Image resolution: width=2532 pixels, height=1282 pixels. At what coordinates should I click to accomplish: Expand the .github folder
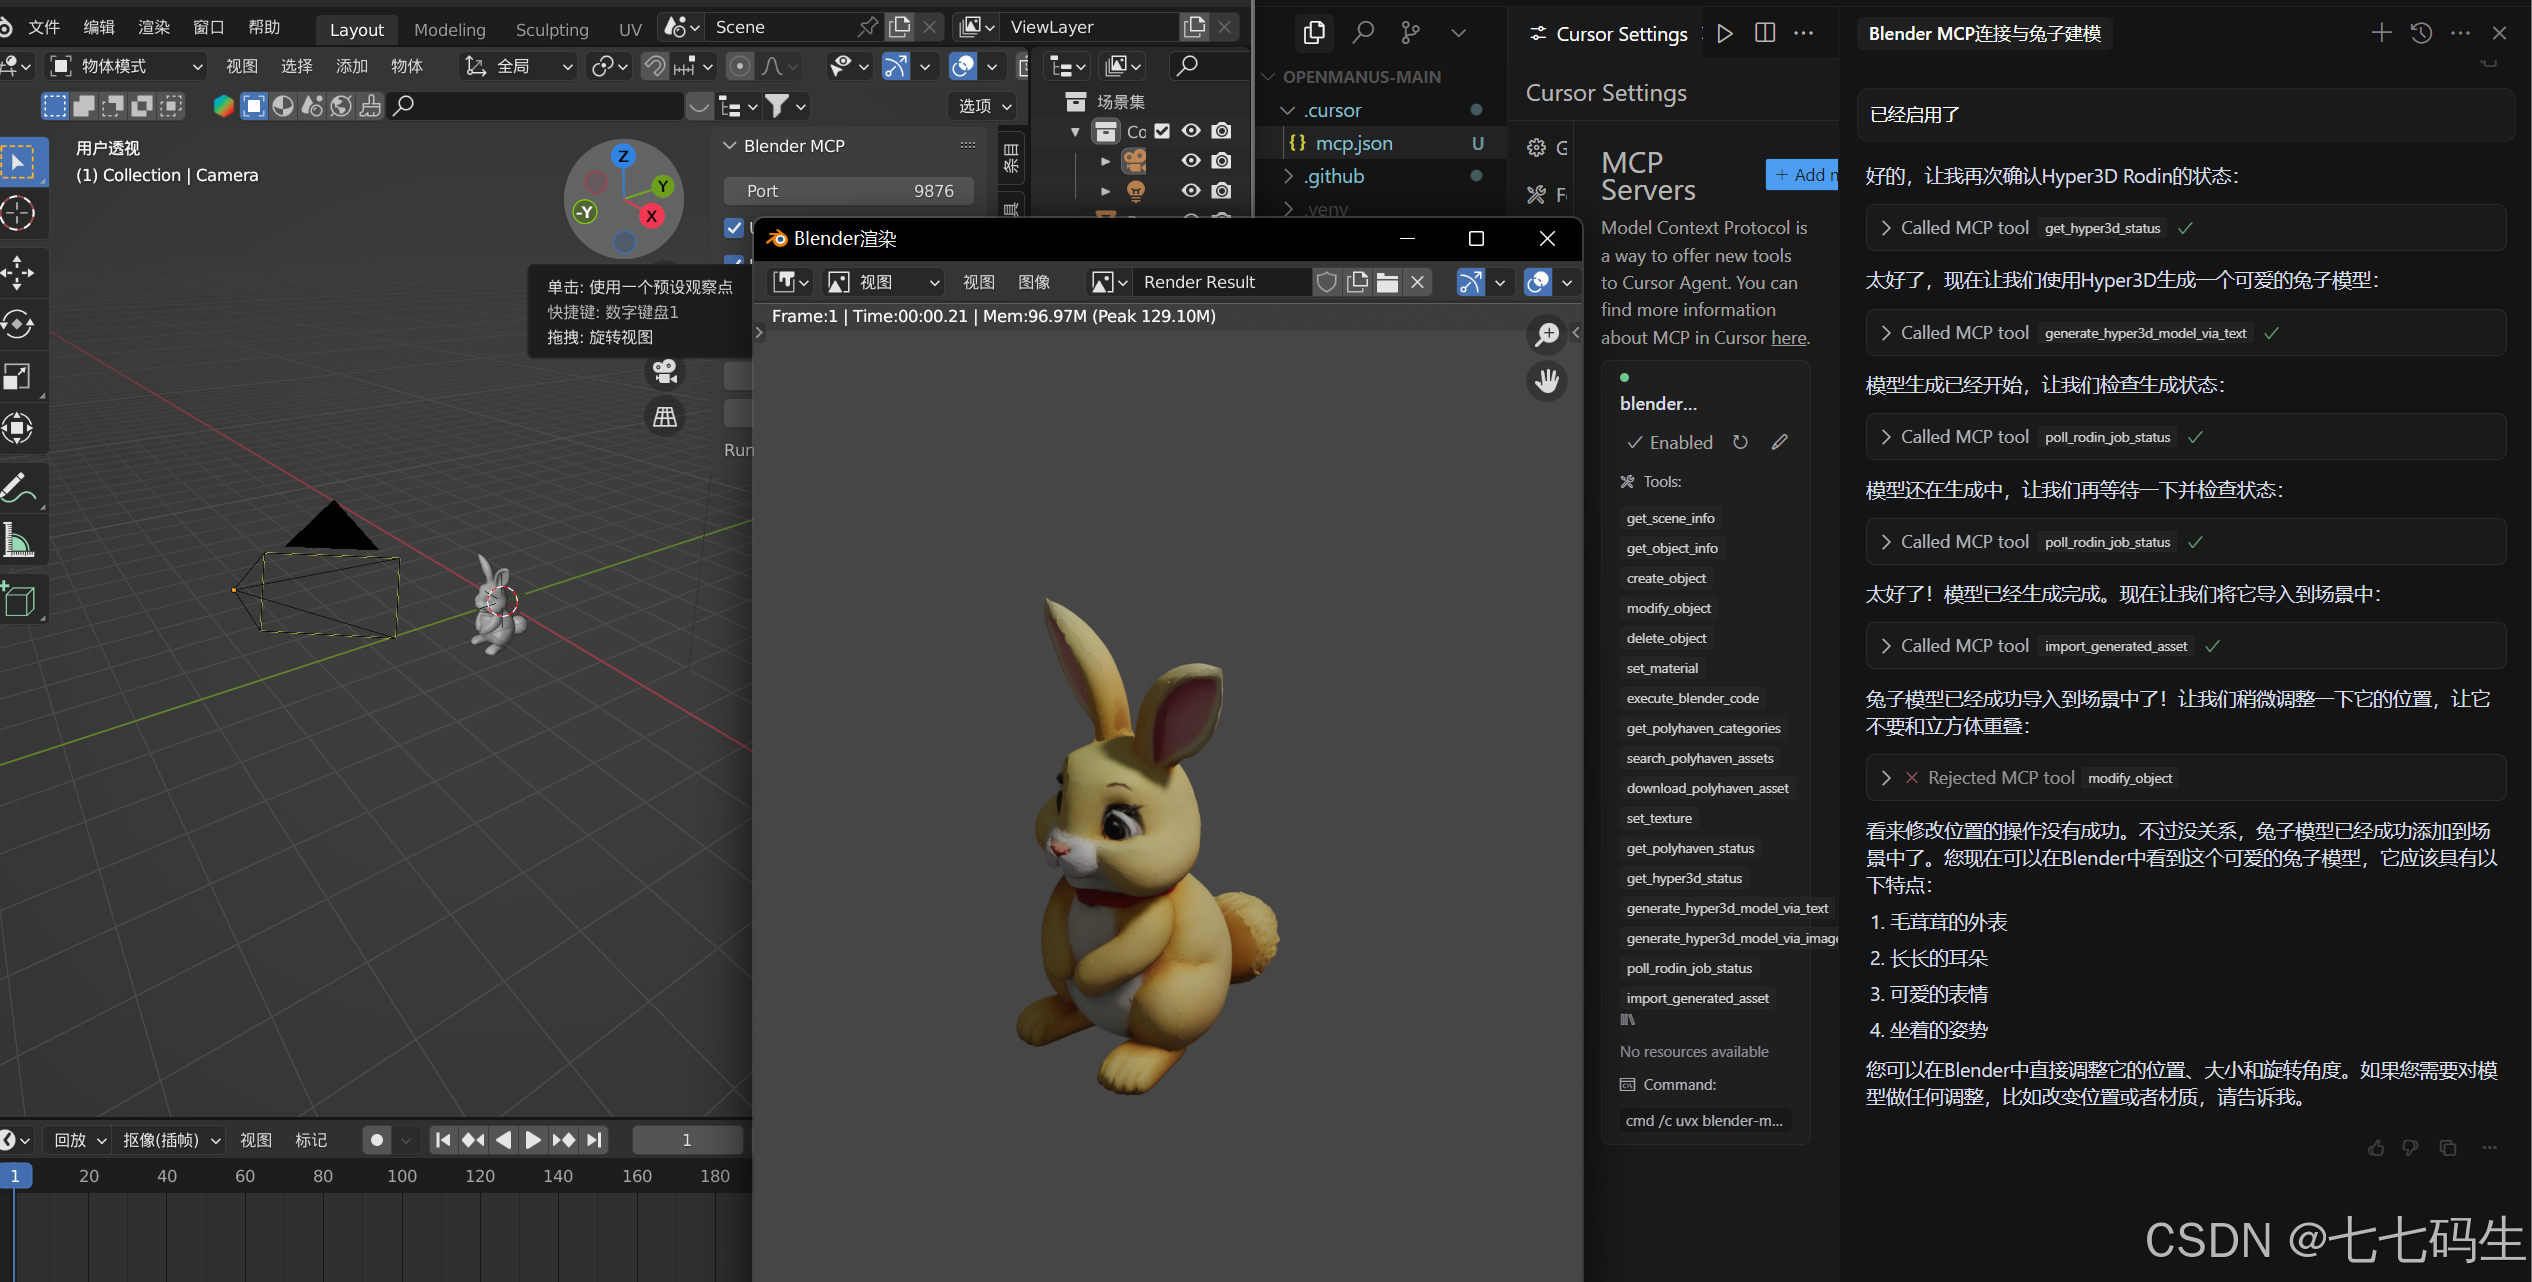click(1334, 176)
